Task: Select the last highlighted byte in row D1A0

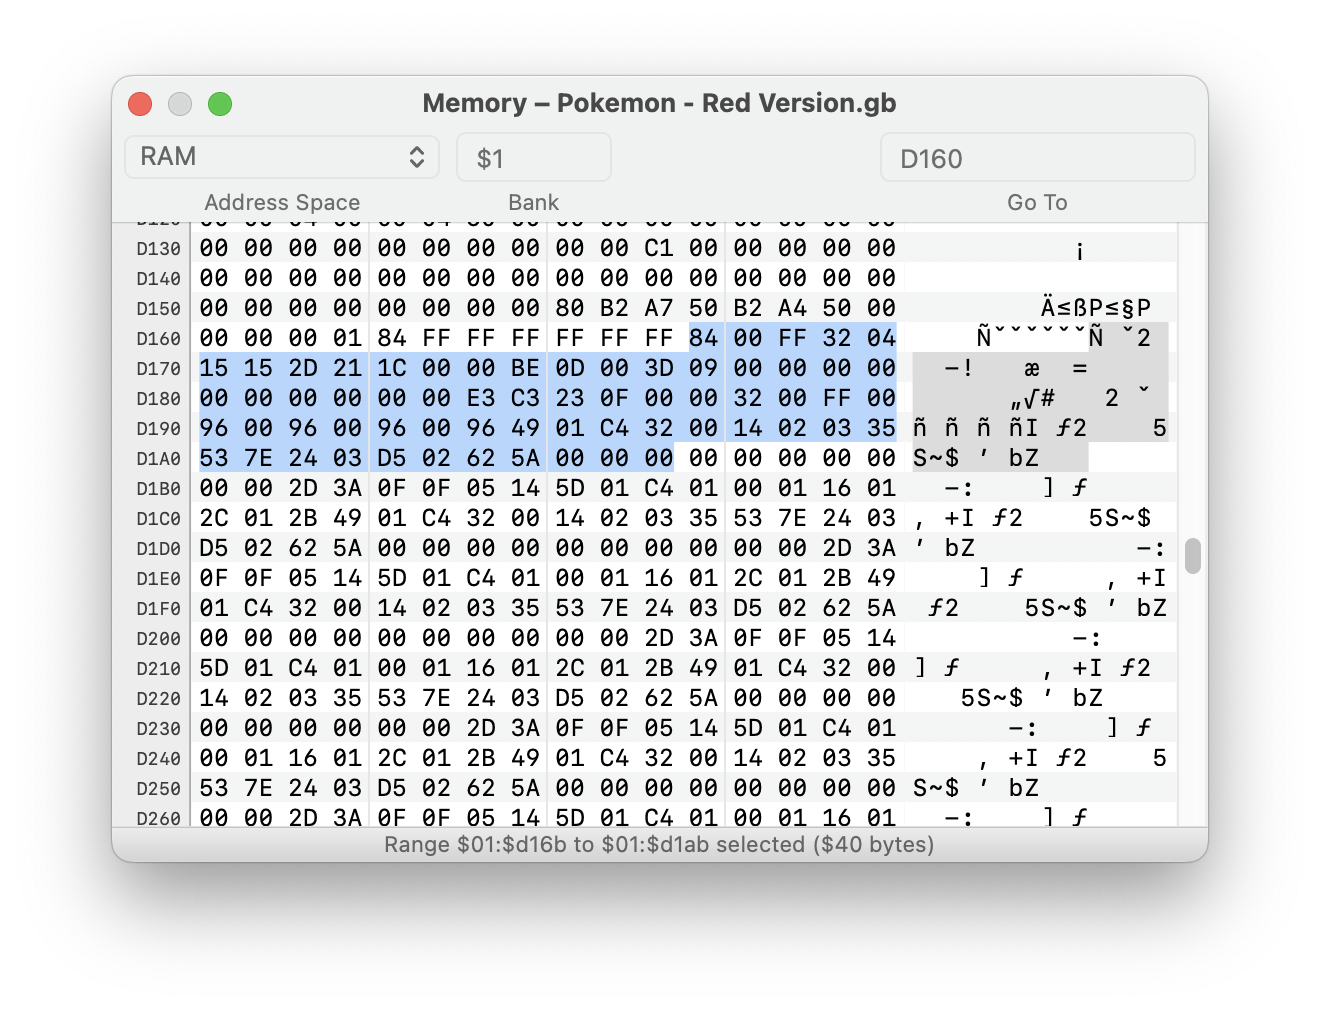Action: coord(660,458)
